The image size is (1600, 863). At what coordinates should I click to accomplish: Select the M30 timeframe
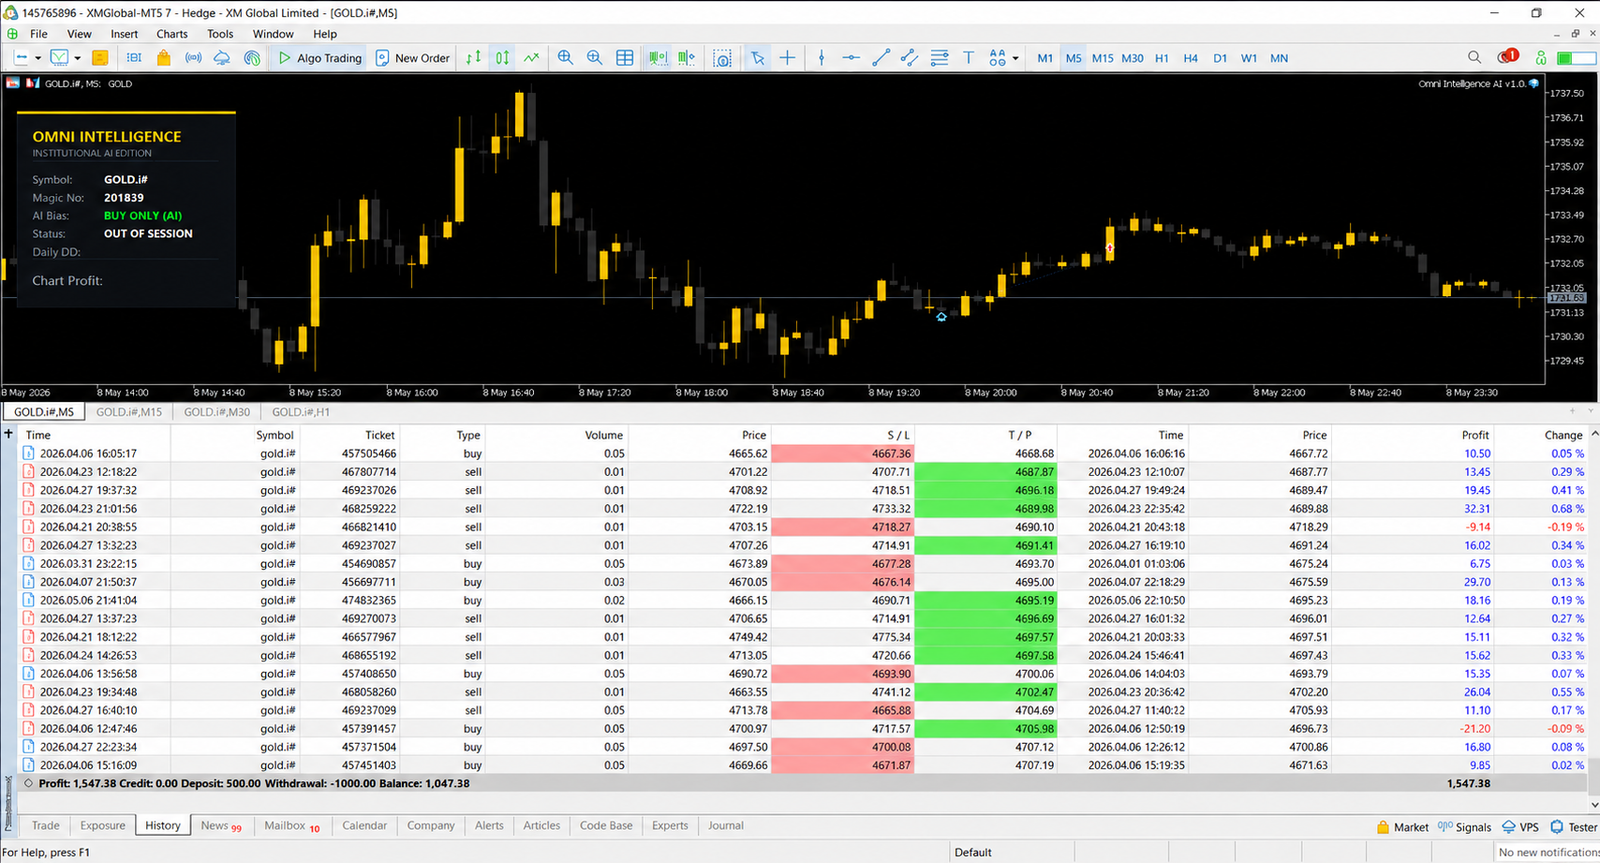pos(1132,58)
